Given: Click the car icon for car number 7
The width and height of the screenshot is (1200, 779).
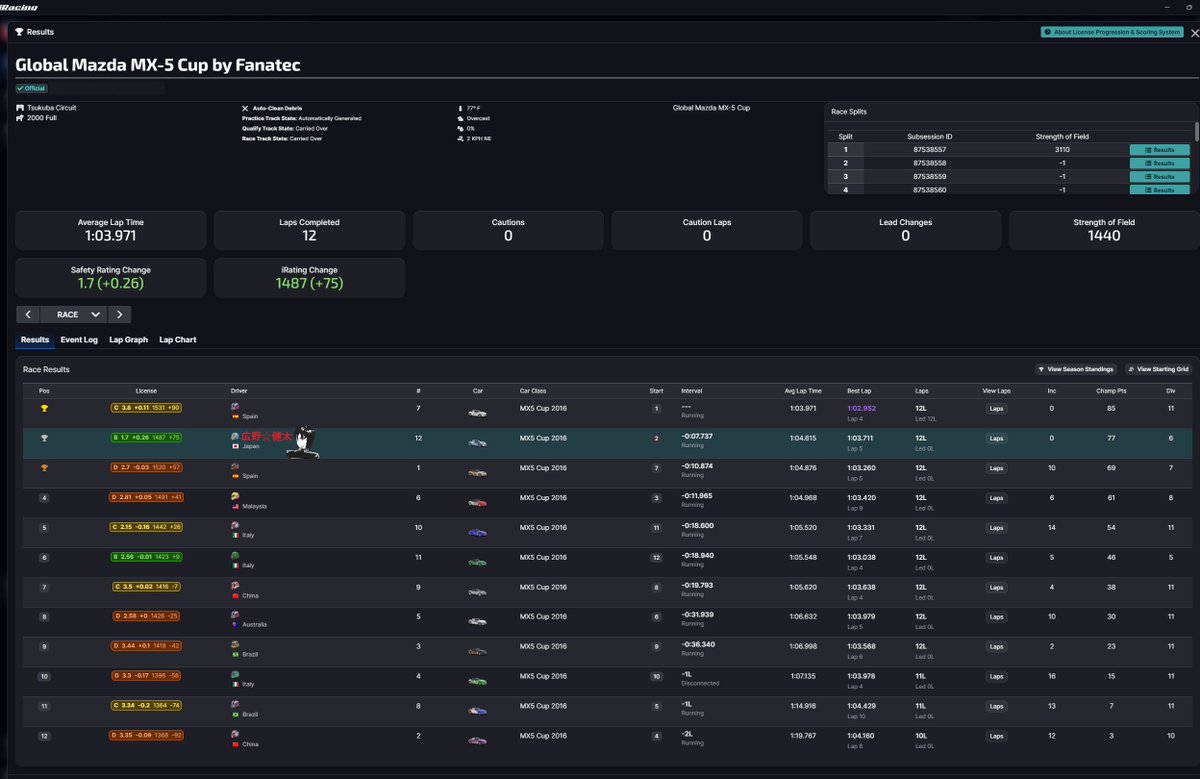Looking at the screenshot, I should [478, 412].
